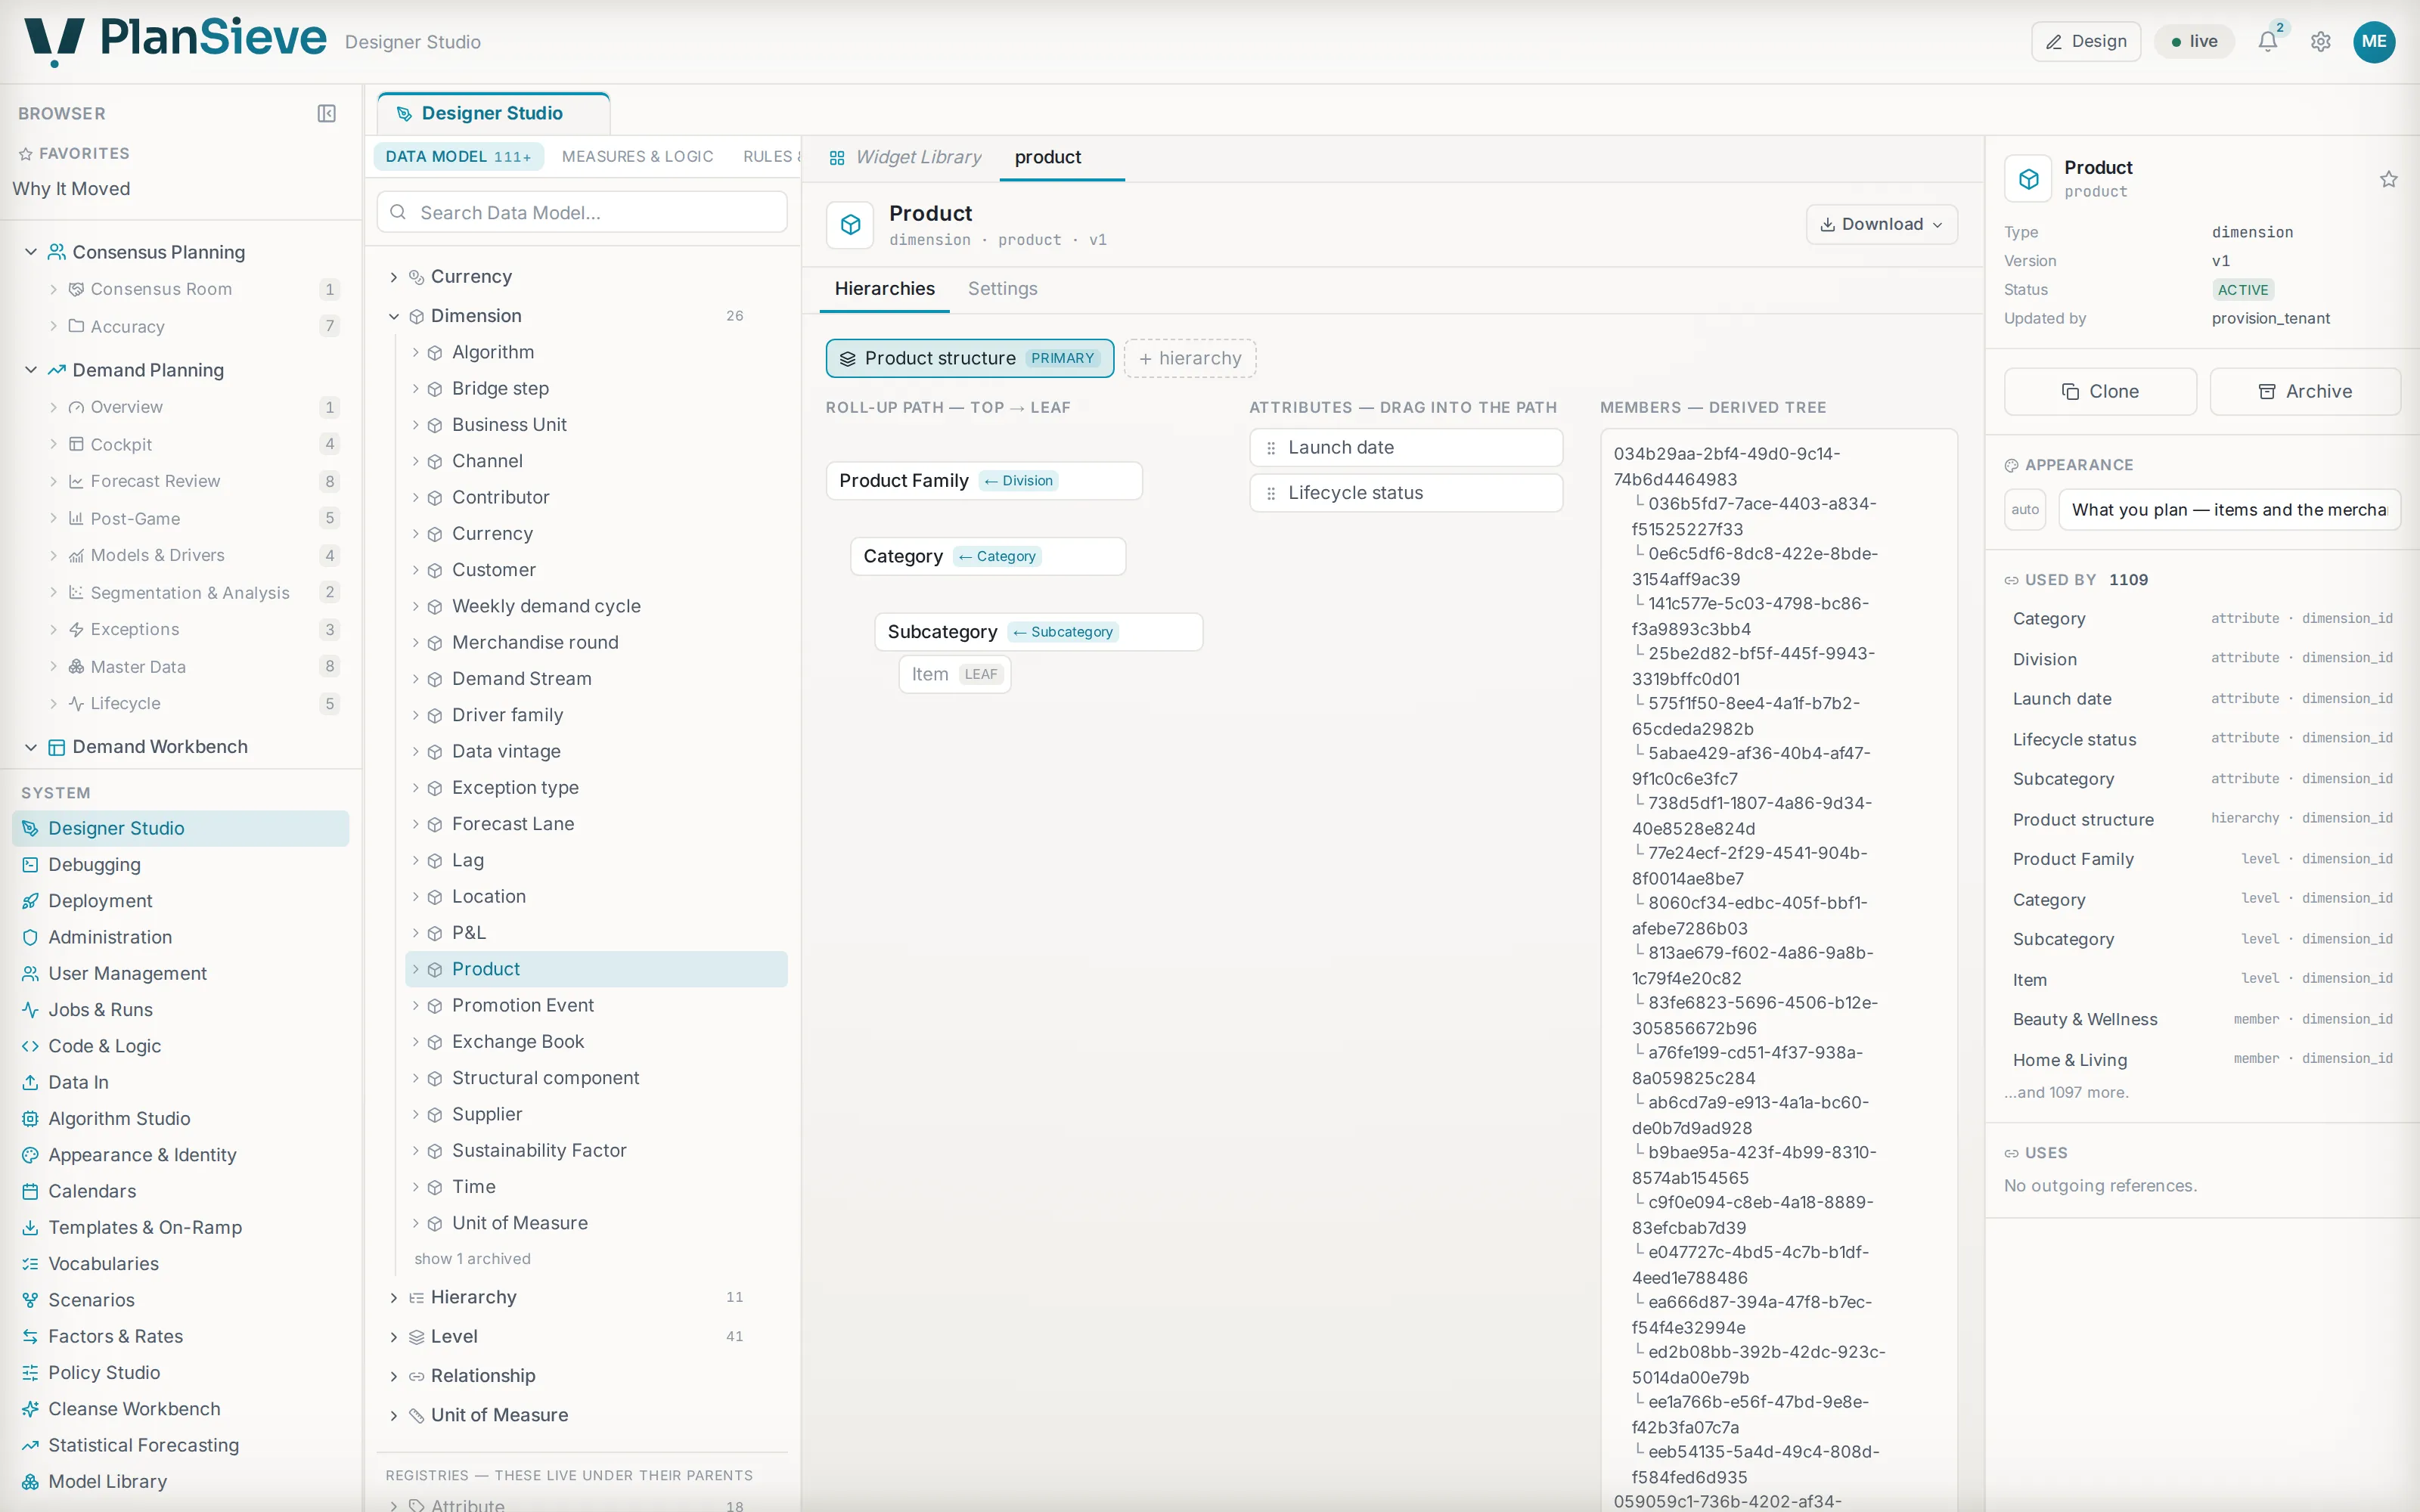Collapse the Browser sidebar panel icon
Image resolution: width=2420 pixels, height=1512 pixels.
pyautogui.click(x=326, y=113)
